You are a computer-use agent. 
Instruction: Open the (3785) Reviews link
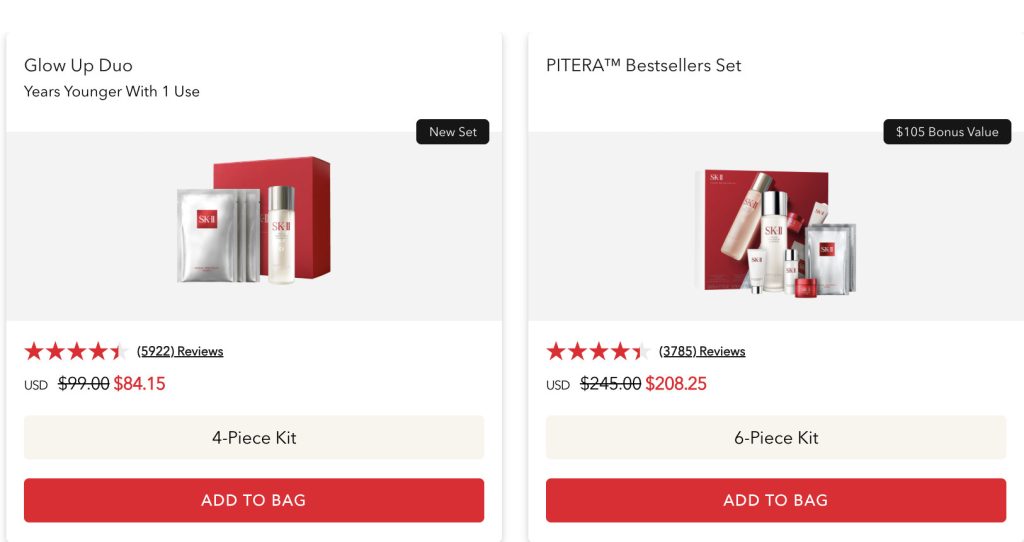[x=702, y=351]
